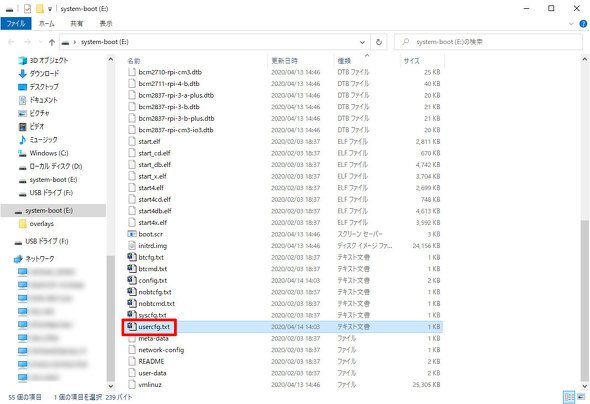Click the New Folder icon in the title bar
Screen dimensions: 590x404
40,8
